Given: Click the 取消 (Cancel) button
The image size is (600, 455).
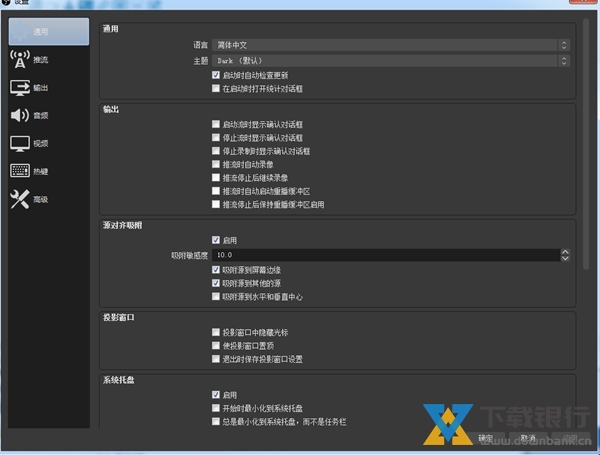Looking at the screenshot, I should coord(529,438).
